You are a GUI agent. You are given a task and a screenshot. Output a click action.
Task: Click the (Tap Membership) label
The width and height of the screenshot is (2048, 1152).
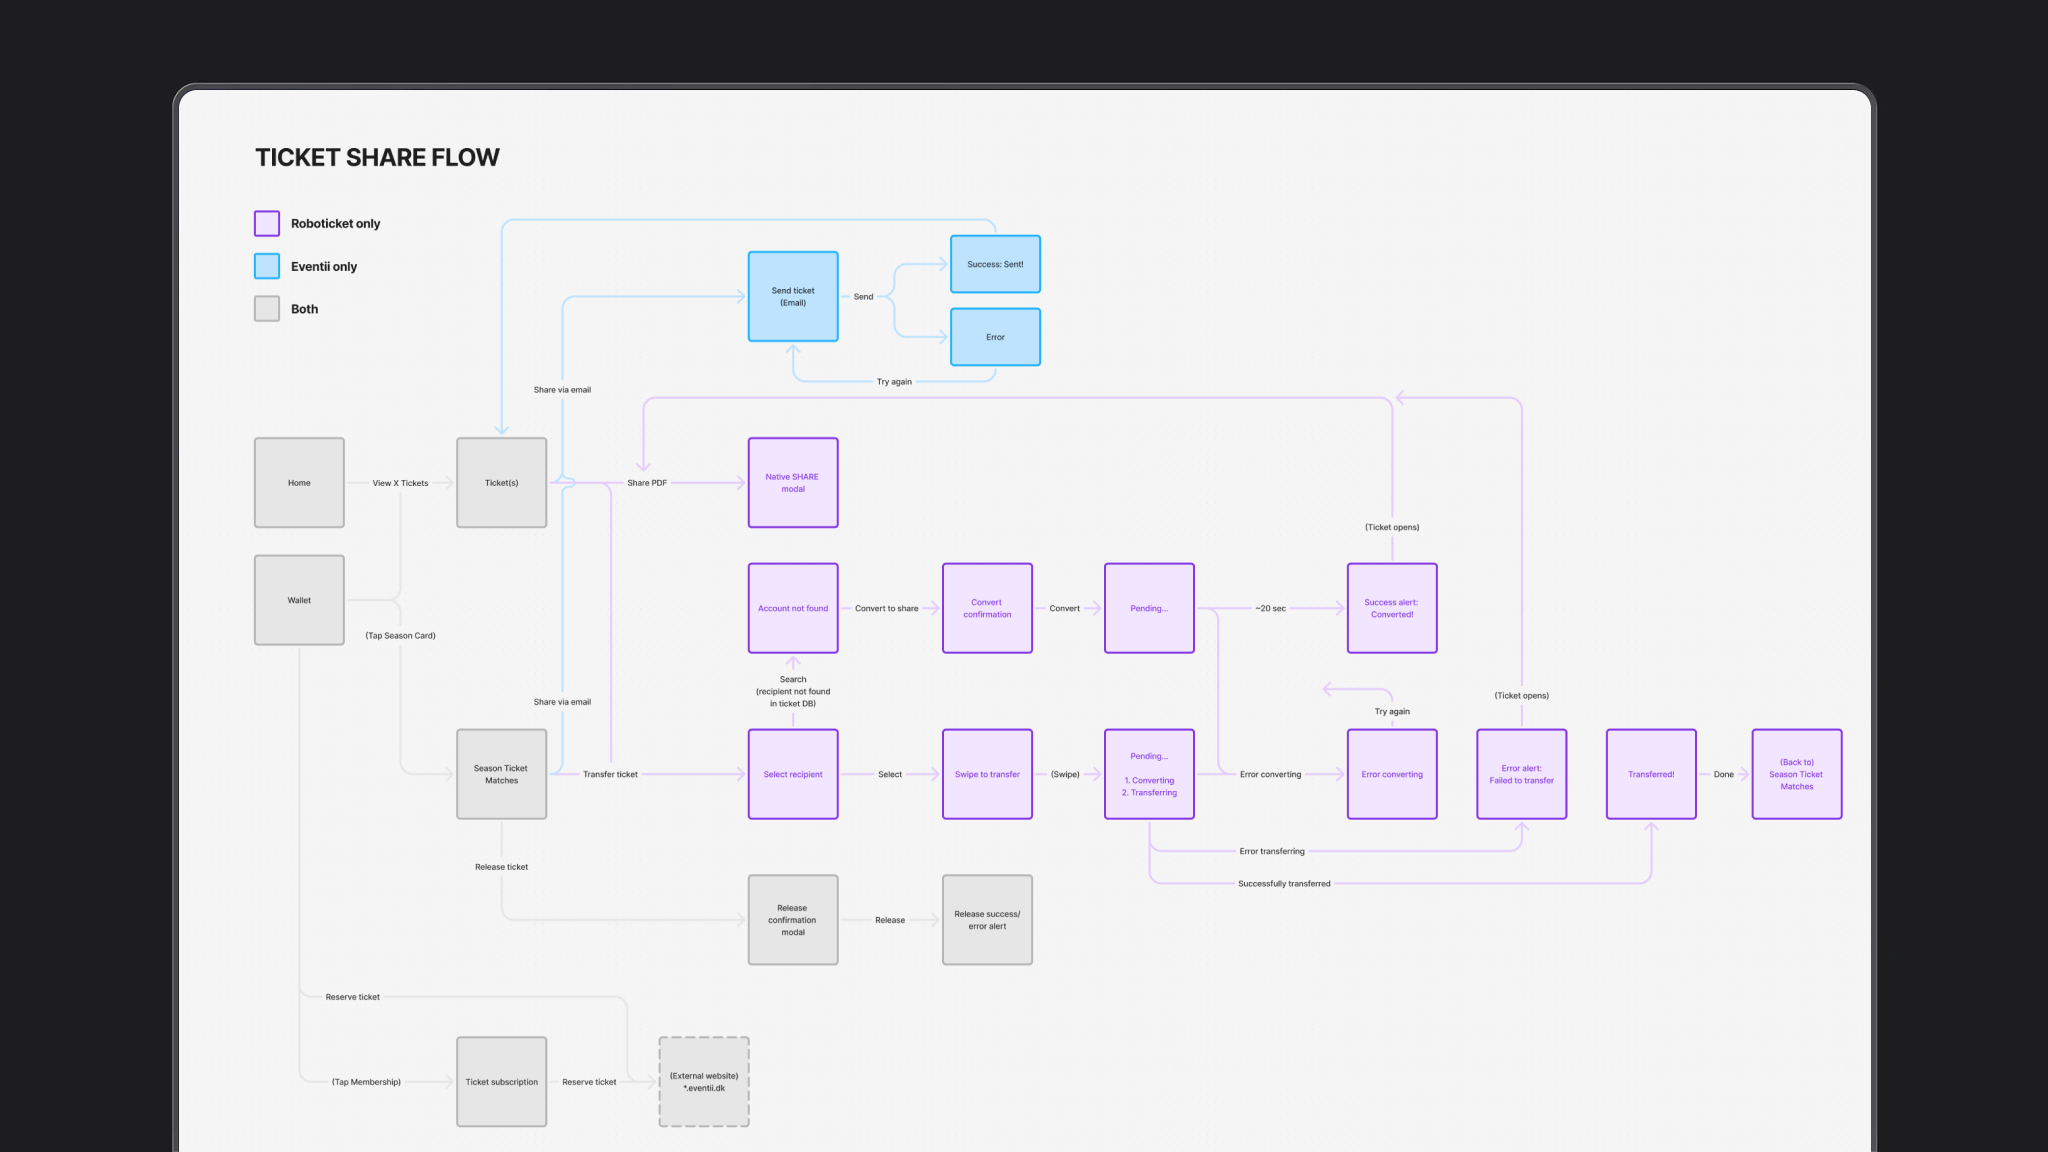click(x=366, y=1082)
